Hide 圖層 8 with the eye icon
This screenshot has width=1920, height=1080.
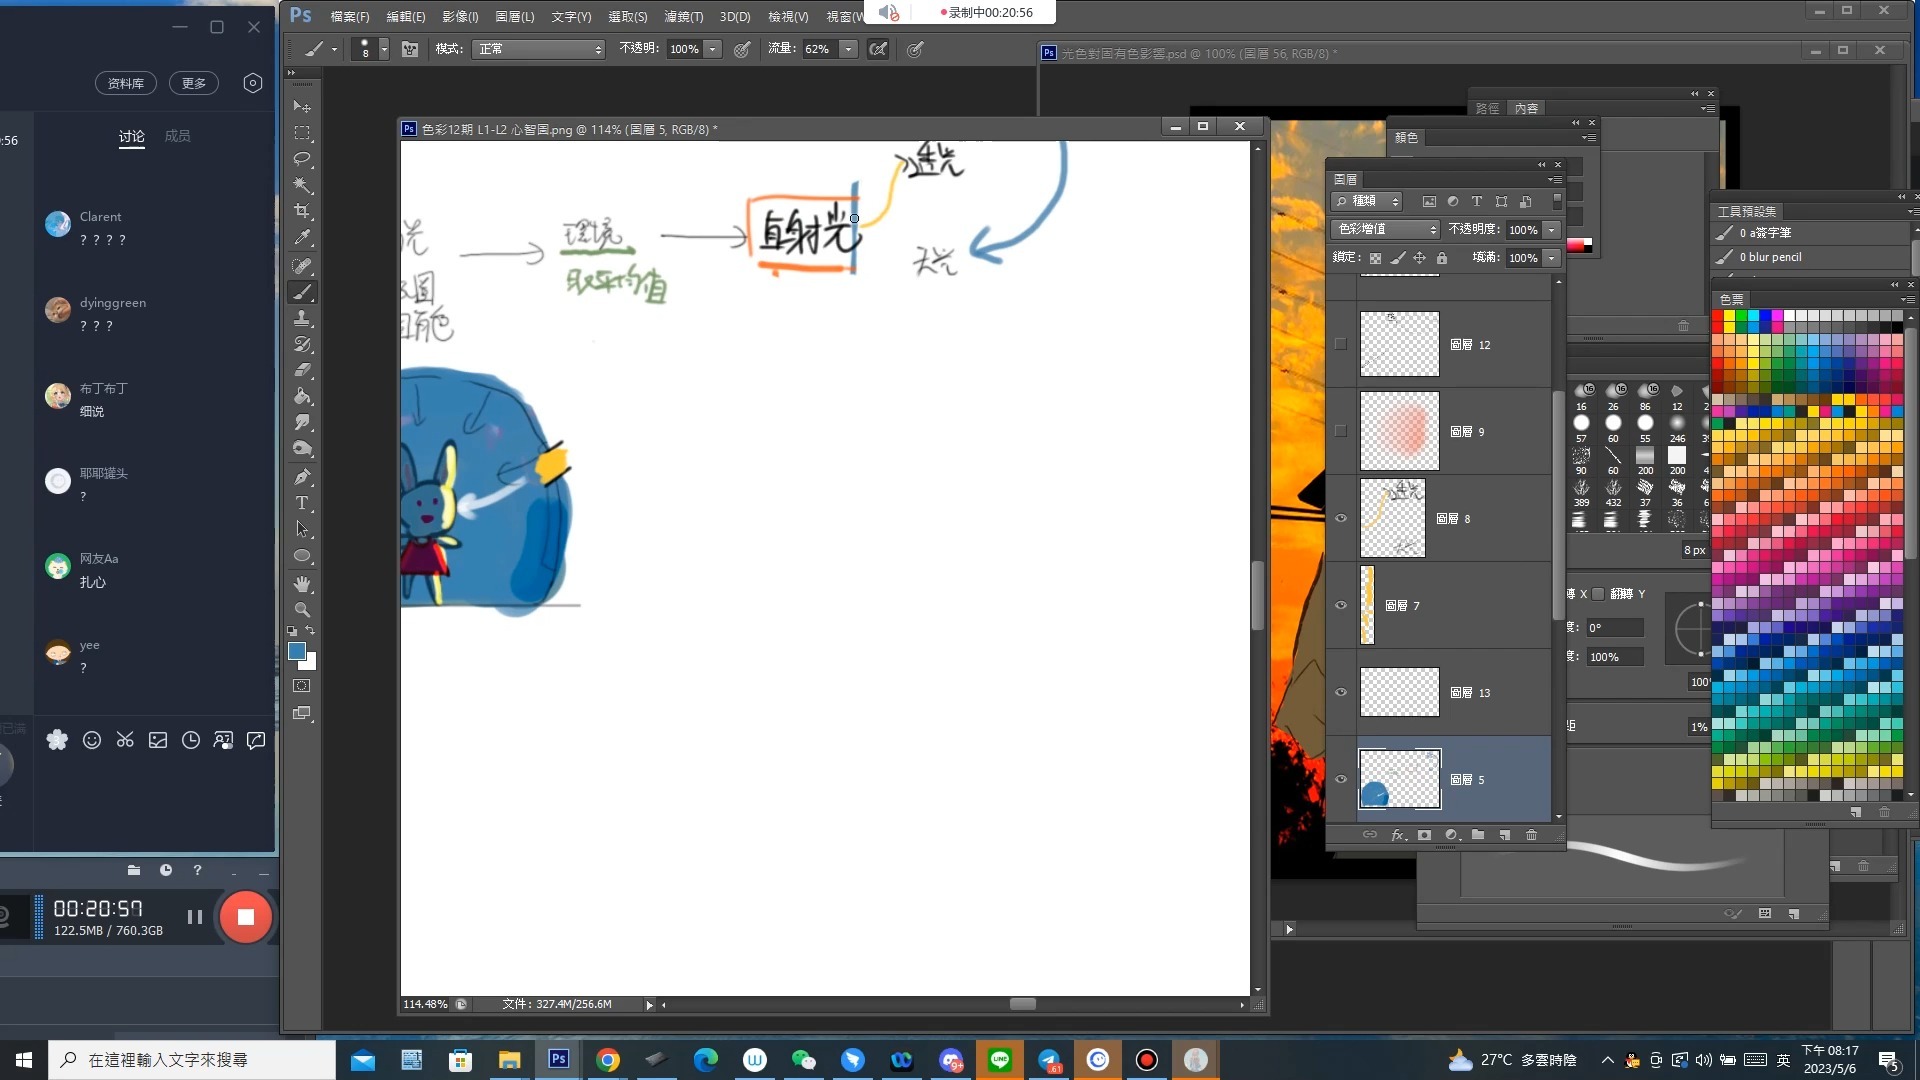[1341, 518]
